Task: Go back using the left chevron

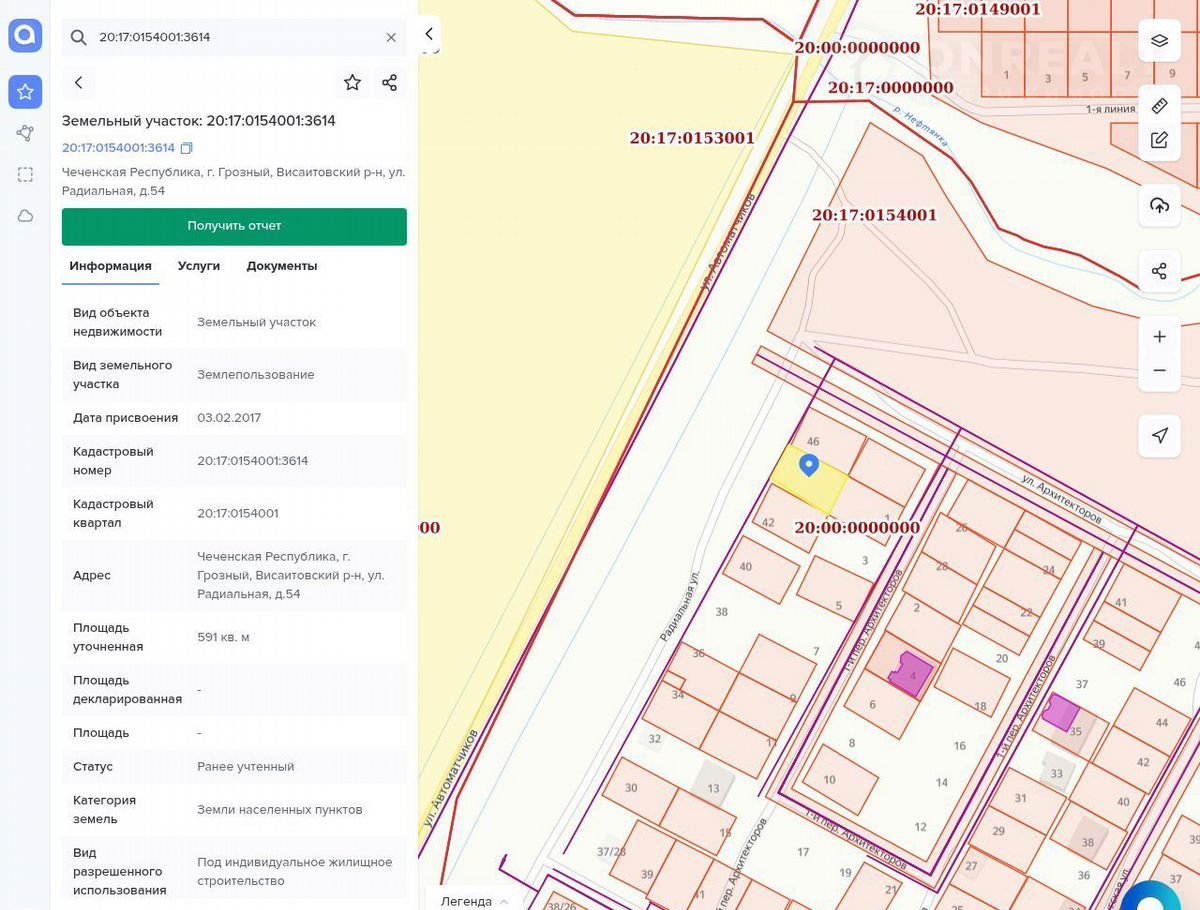Action: pyautogui.click(x=79, y=83)
